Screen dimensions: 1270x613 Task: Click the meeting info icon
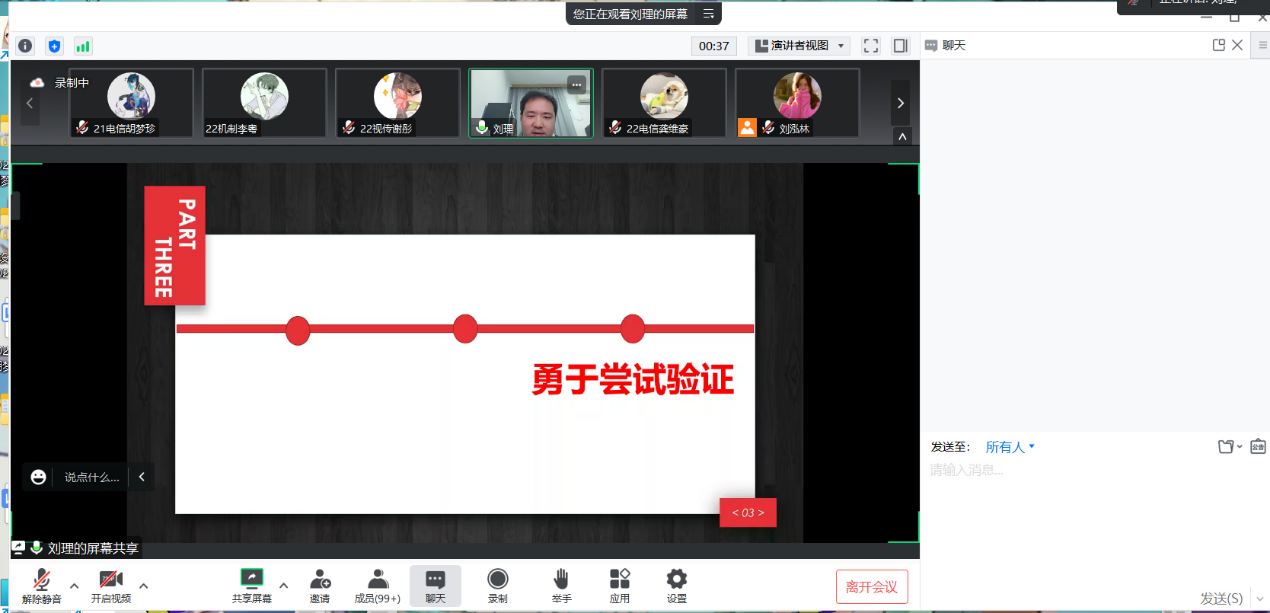pos(25,46)
